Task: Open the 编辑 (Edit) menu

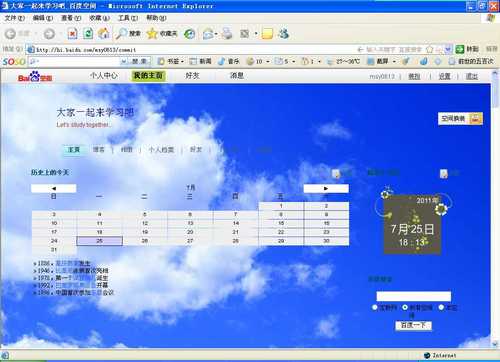Action: coord(43,18)
